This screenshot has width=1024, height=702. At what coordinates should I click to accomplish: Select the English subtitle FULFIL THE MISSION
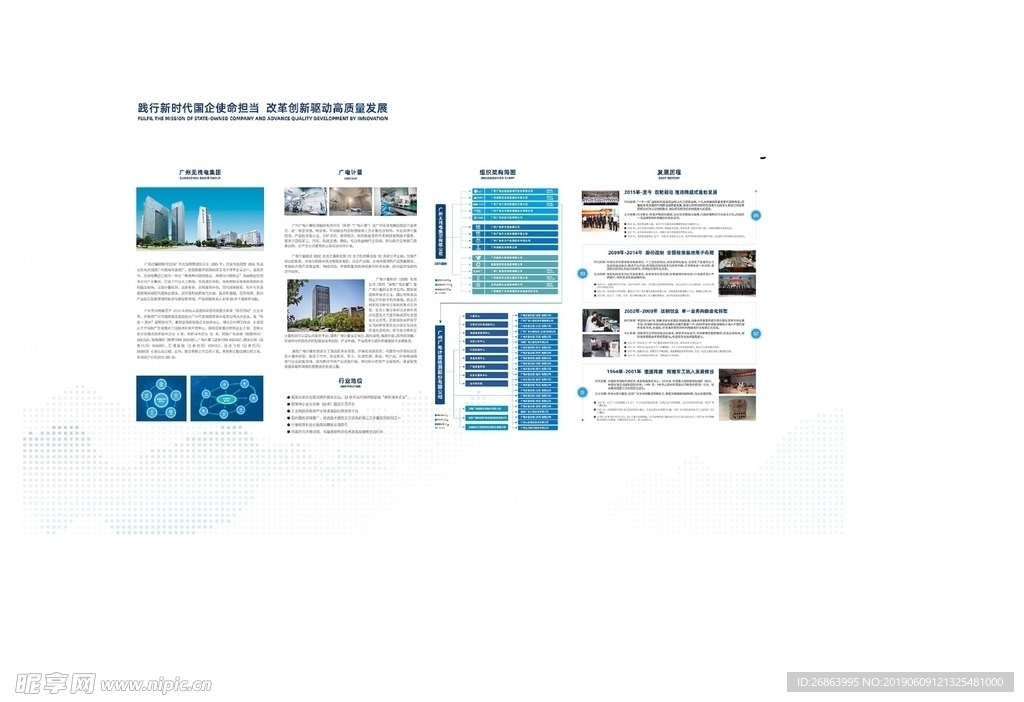click(263, 119)
